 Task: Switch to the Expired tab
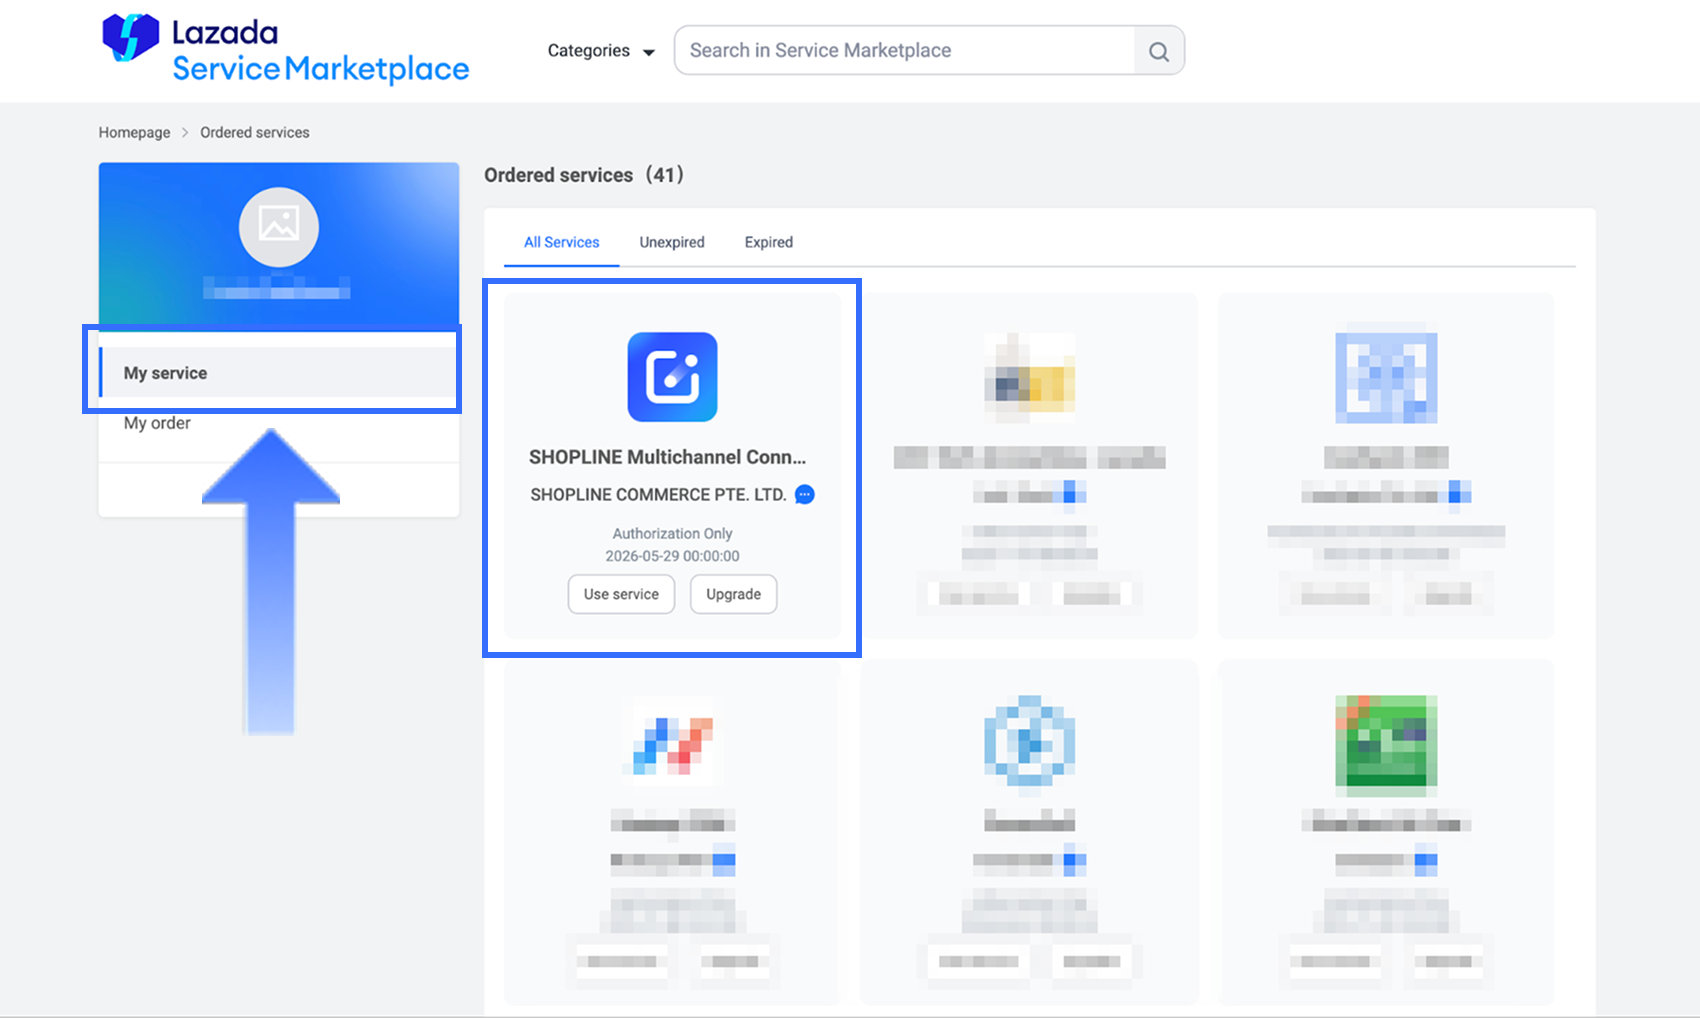pyautogui.click(x=769, y=242)
